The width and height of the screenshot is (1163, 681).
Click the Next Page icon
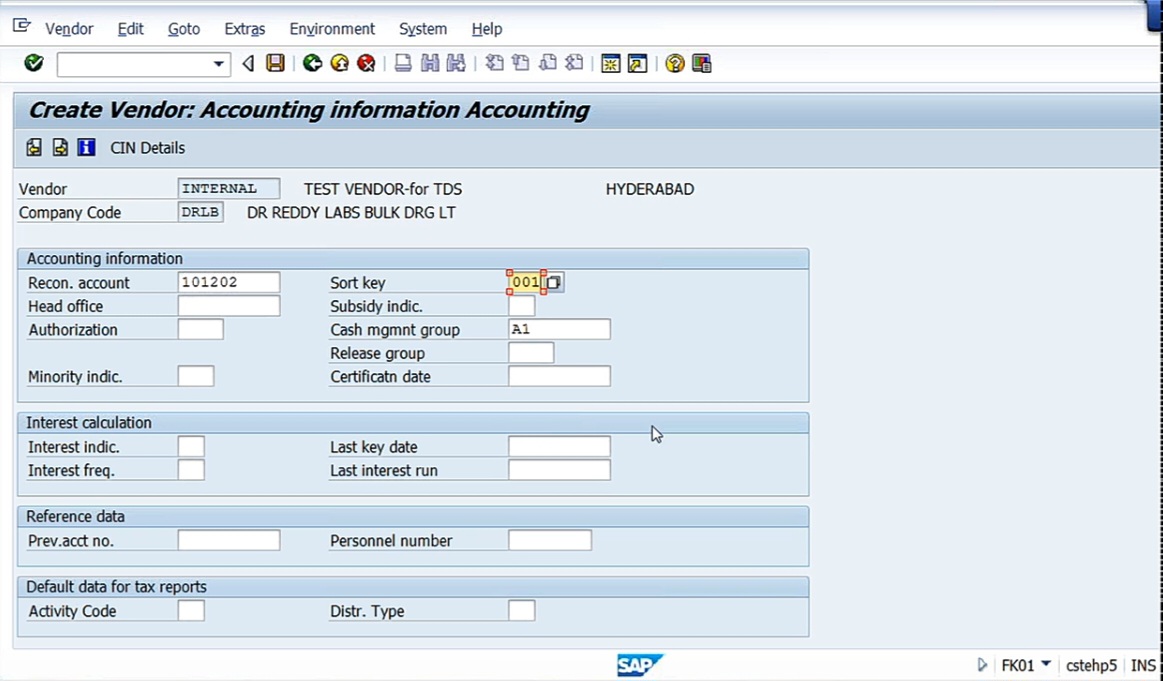coord(547,63)
